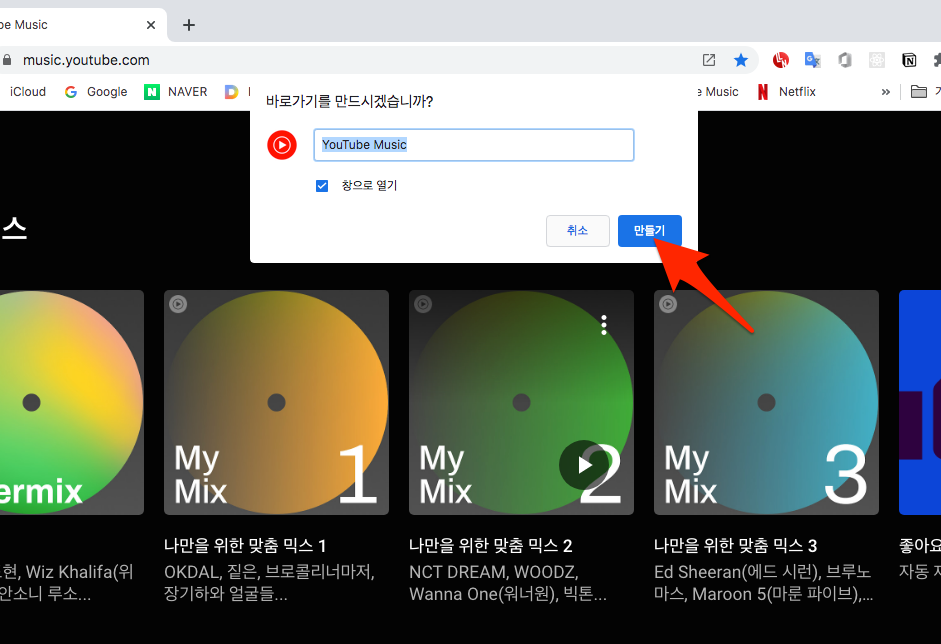Click the blue playlist card beside My Mix 3

point(920,402)
